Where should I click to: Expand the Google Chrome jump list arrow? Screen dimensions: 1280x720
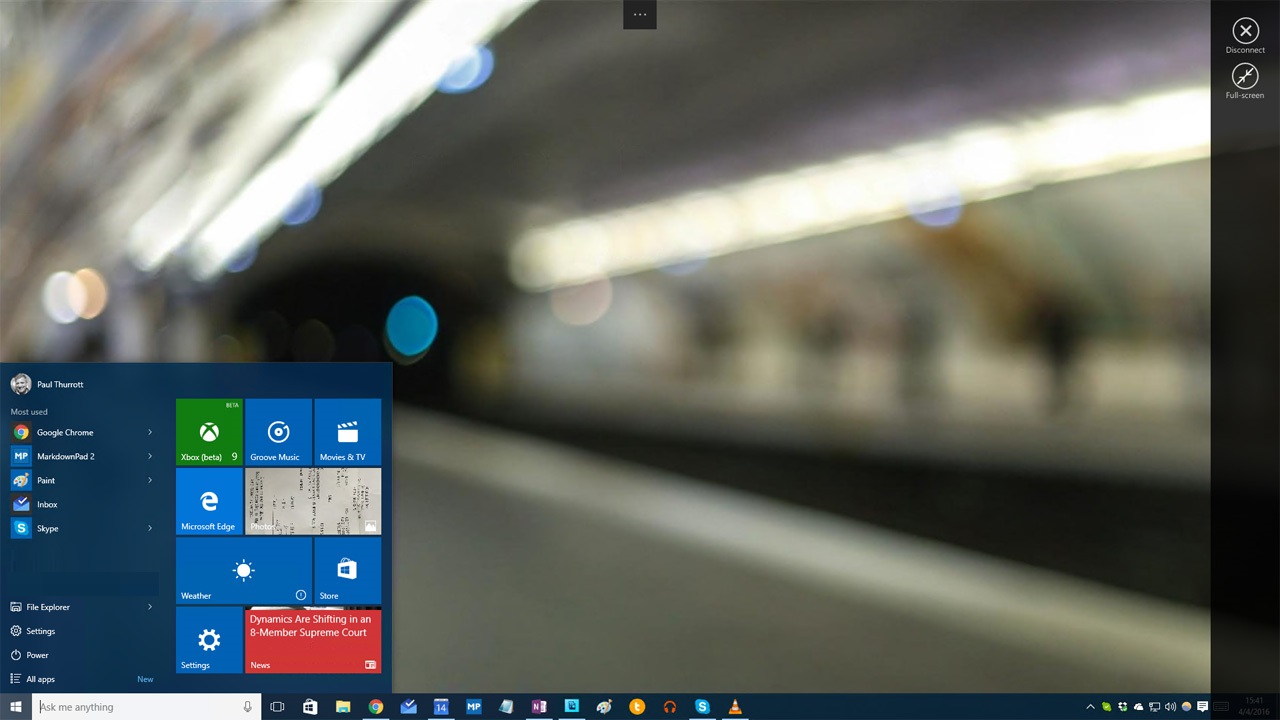tap(150, 432)
